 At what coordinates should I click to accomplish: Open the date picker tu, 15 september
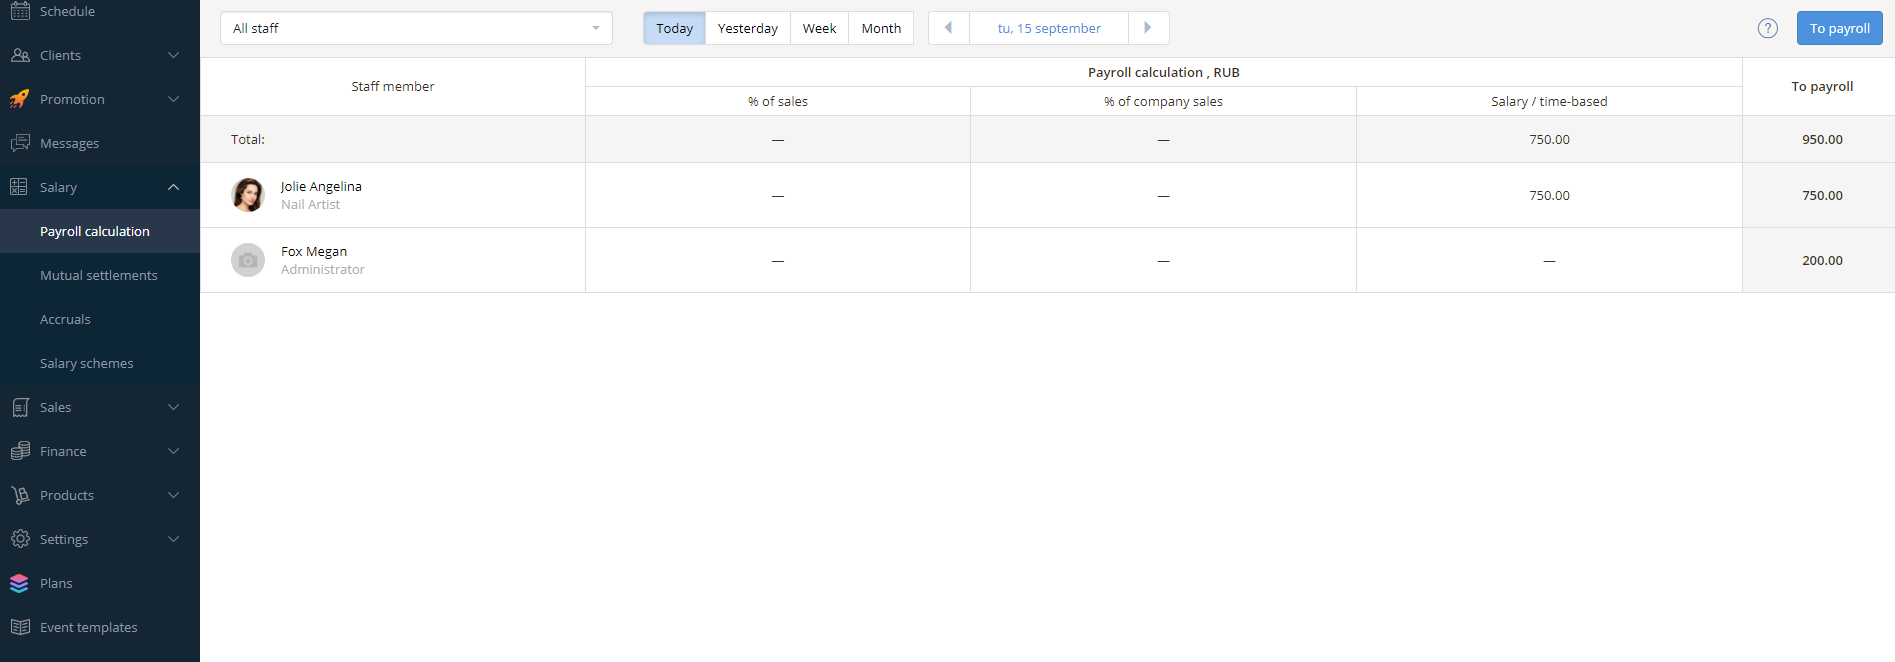(x=1049, y=28)
